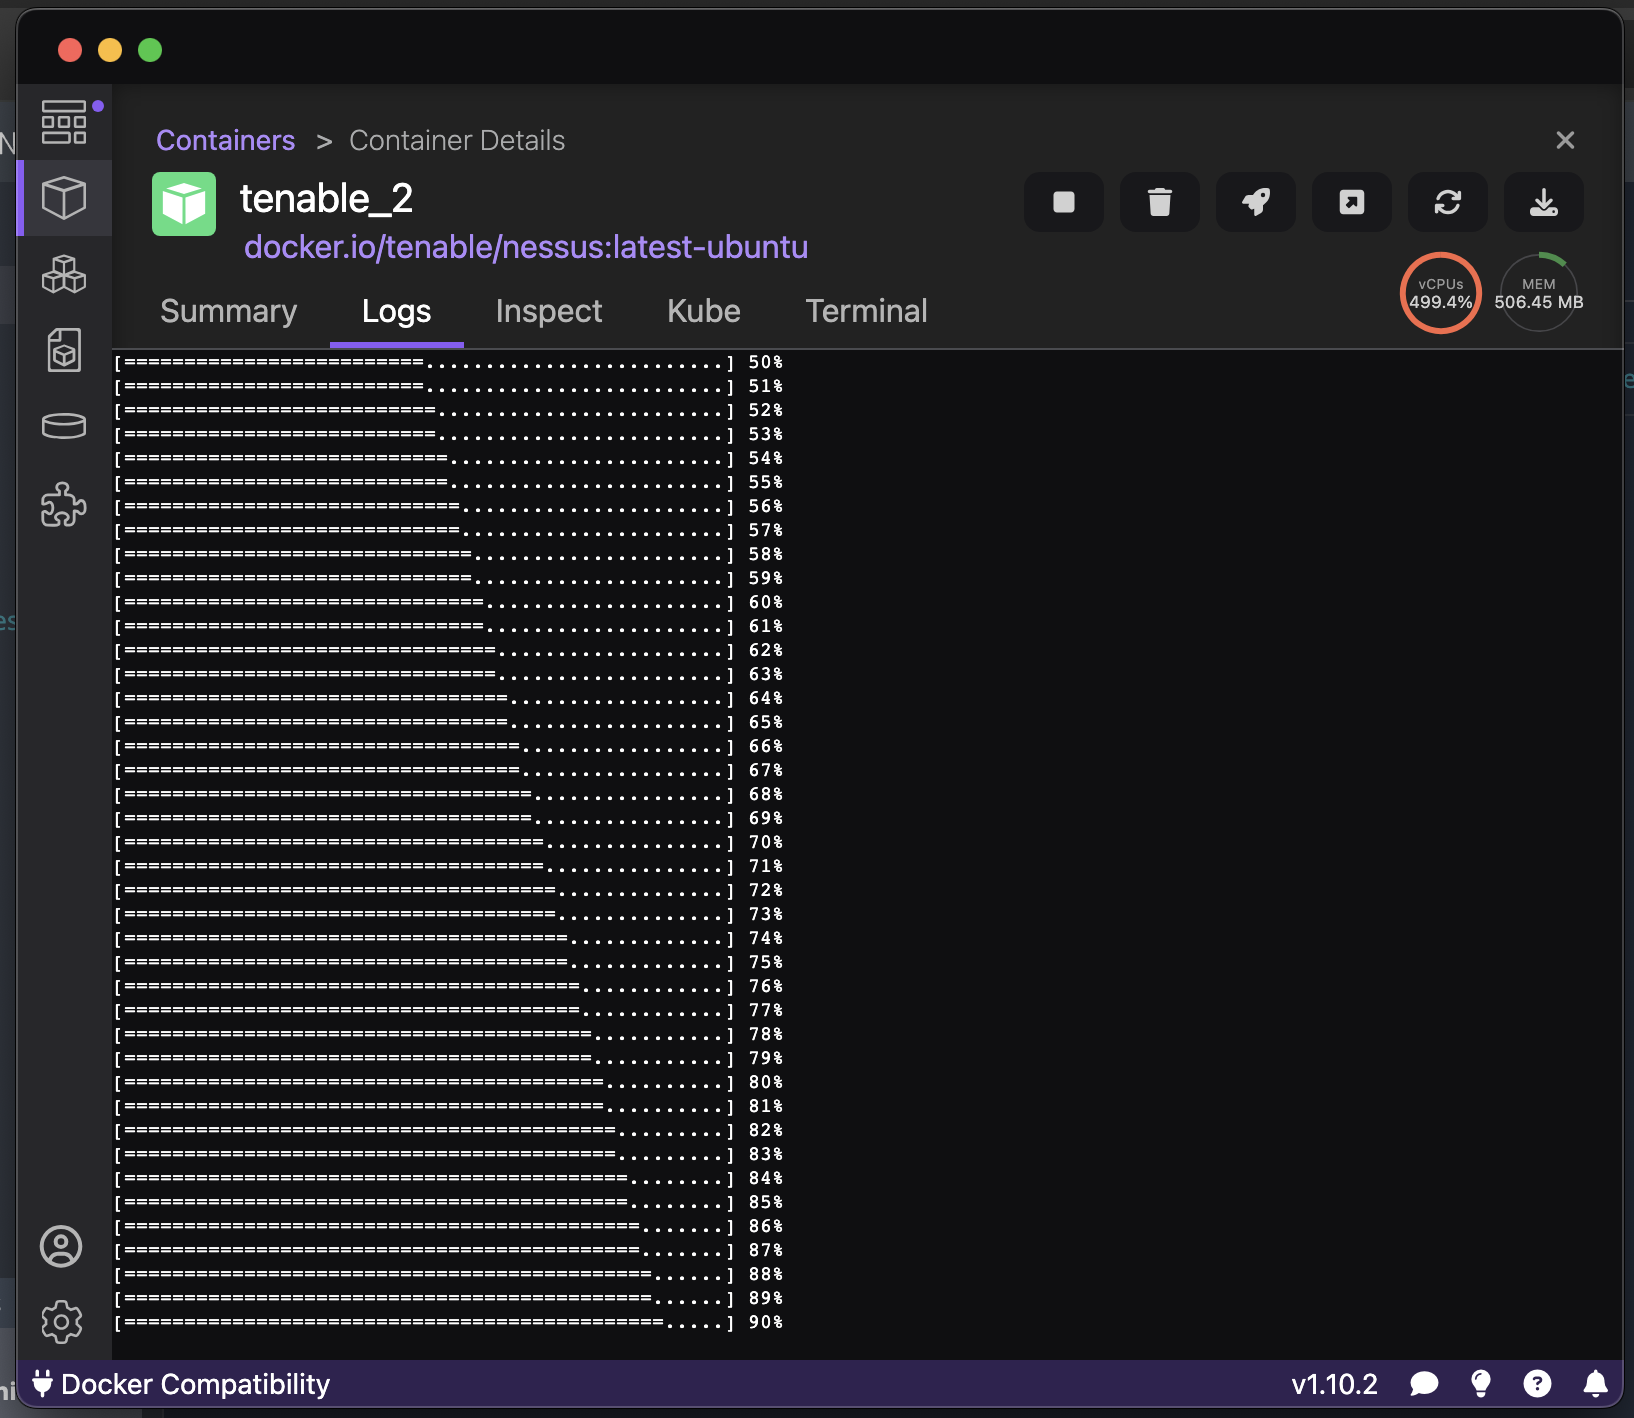Restart the container using the refresh icon

click(x=1448, y=202)
